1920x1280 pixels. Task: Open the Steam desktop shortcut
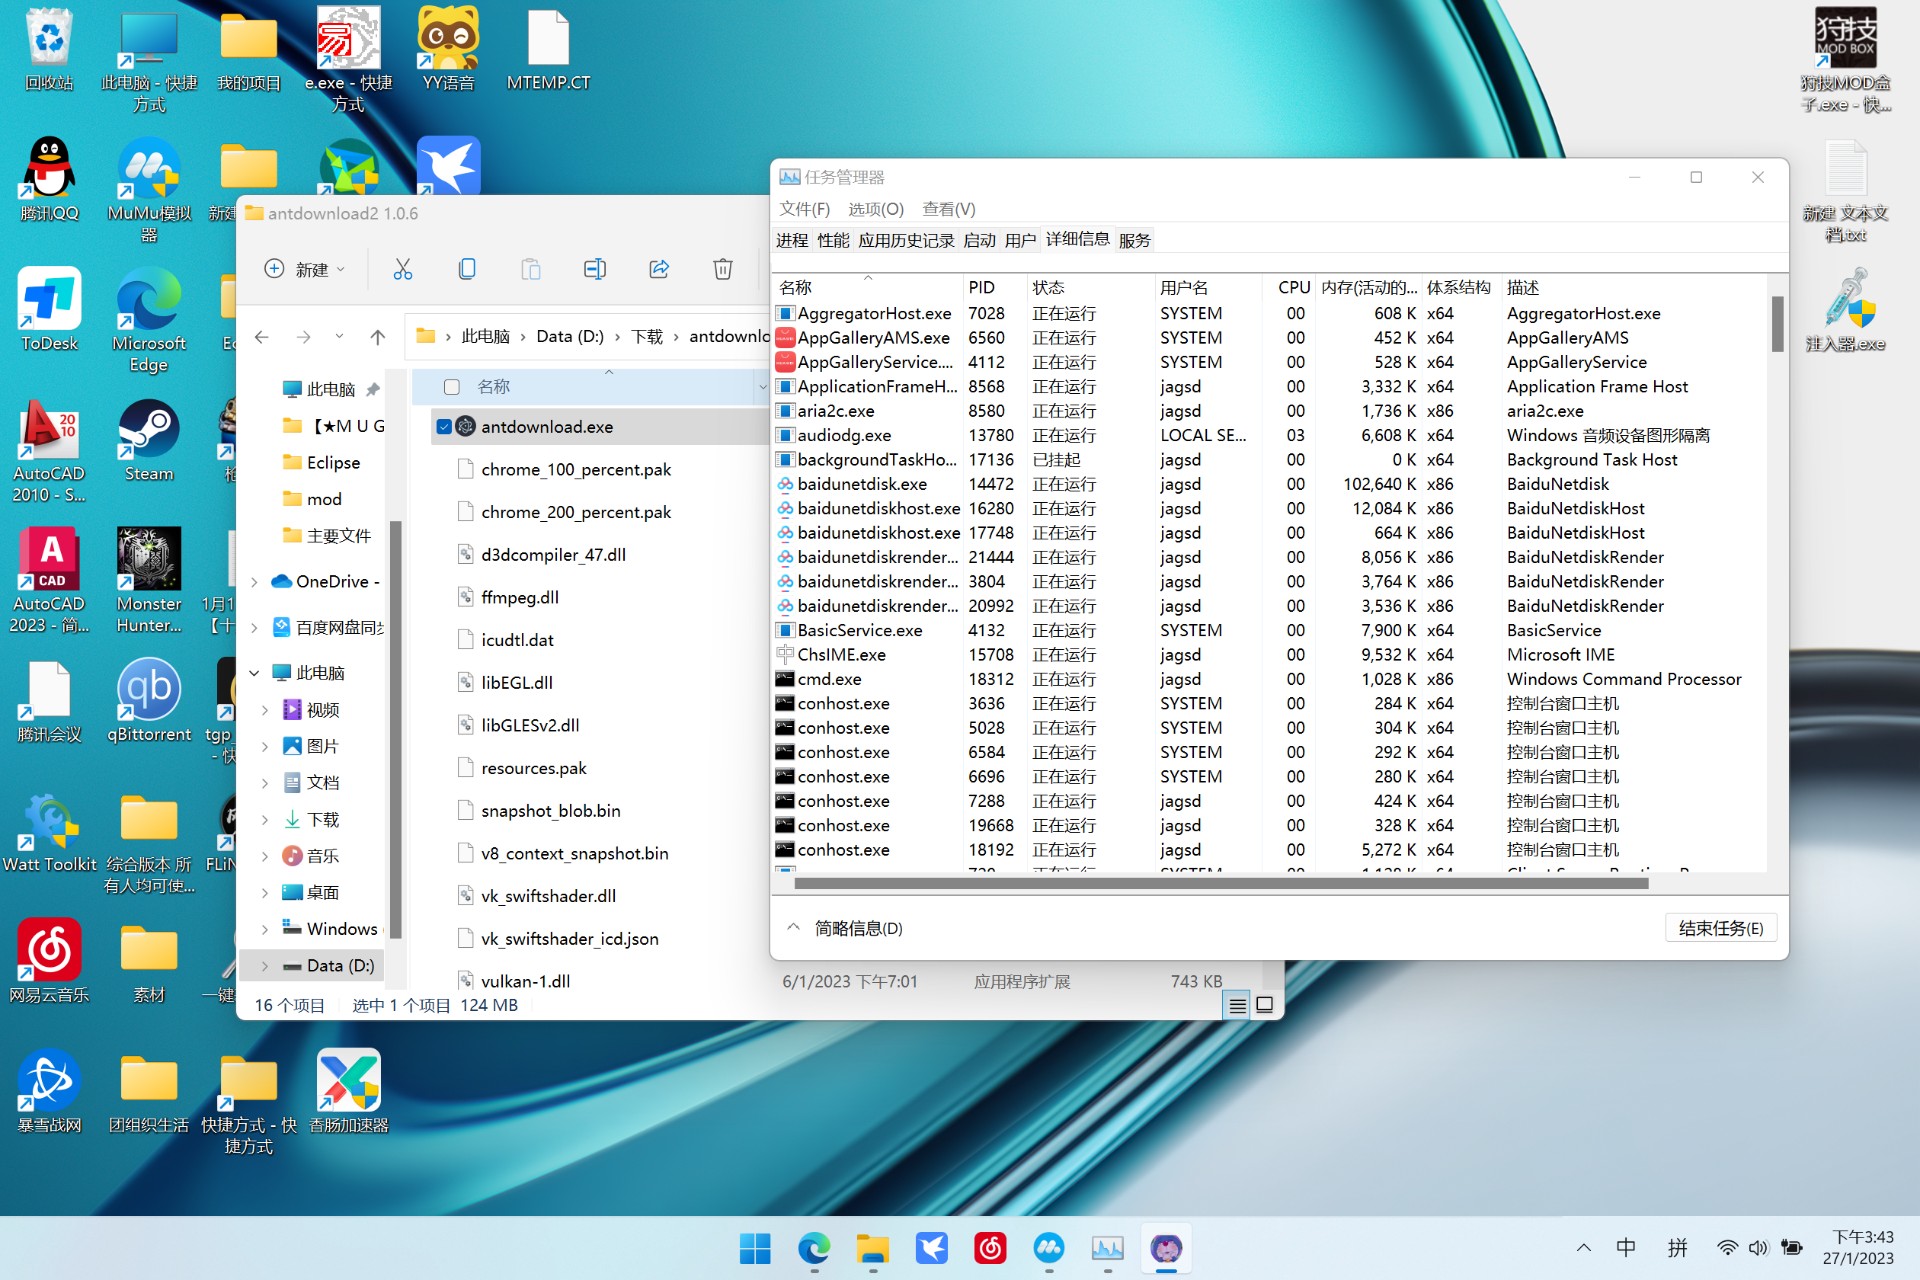tap(149, 441)
